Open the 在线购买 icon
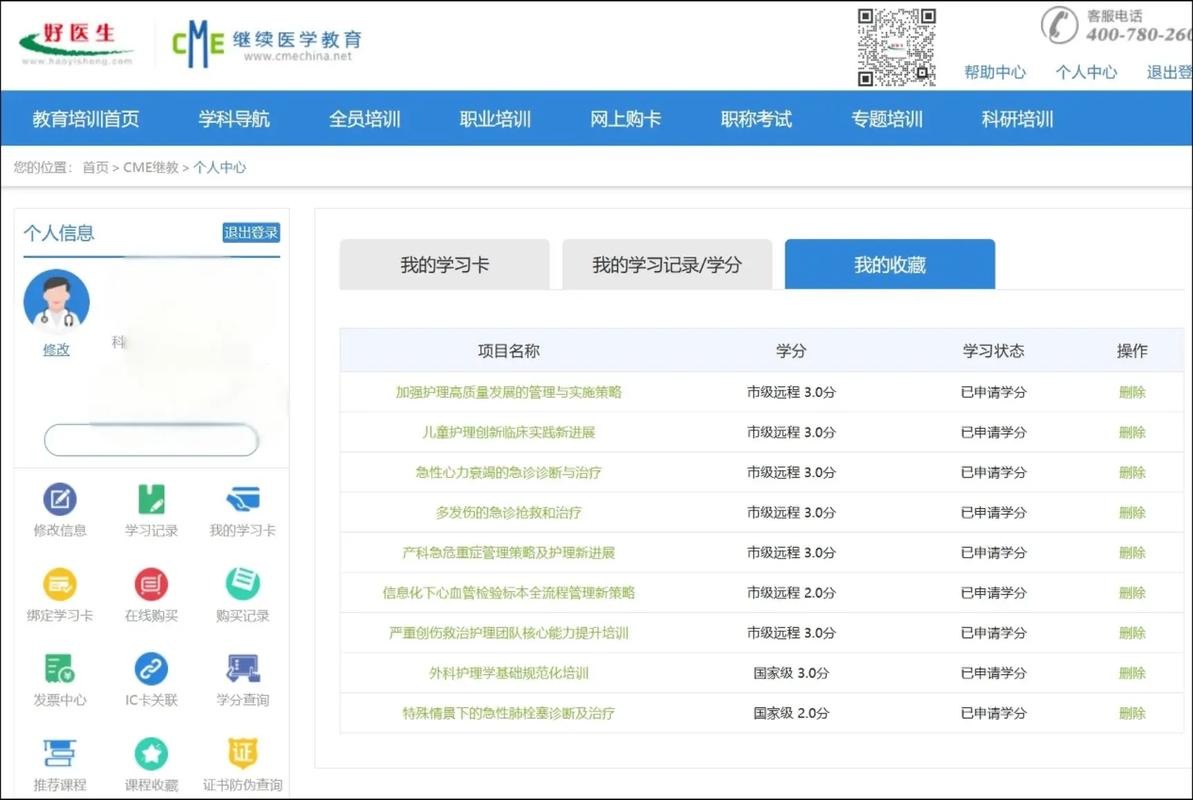The height and width of the screenshot is (800, 1193). point(151,585)
